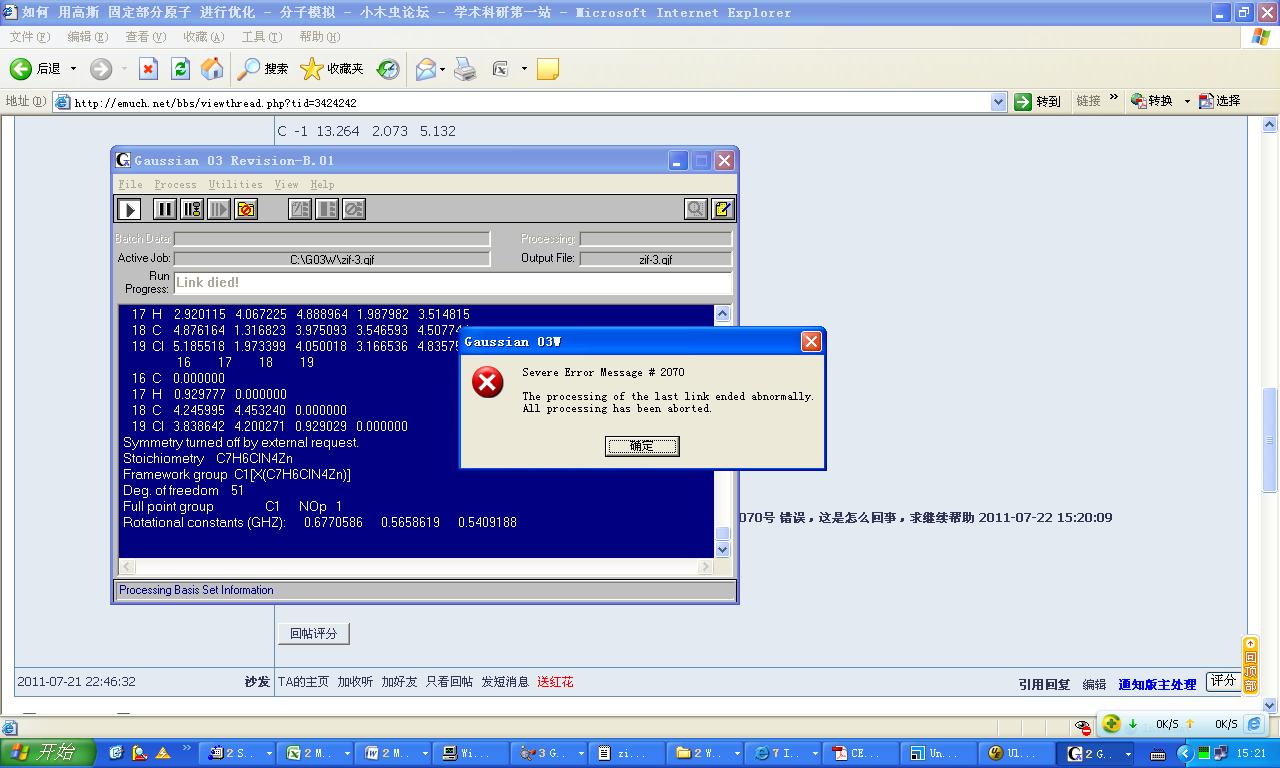Open Gaussian File menu
Viewport: 1280px width, 768px height.
point(130,184)
